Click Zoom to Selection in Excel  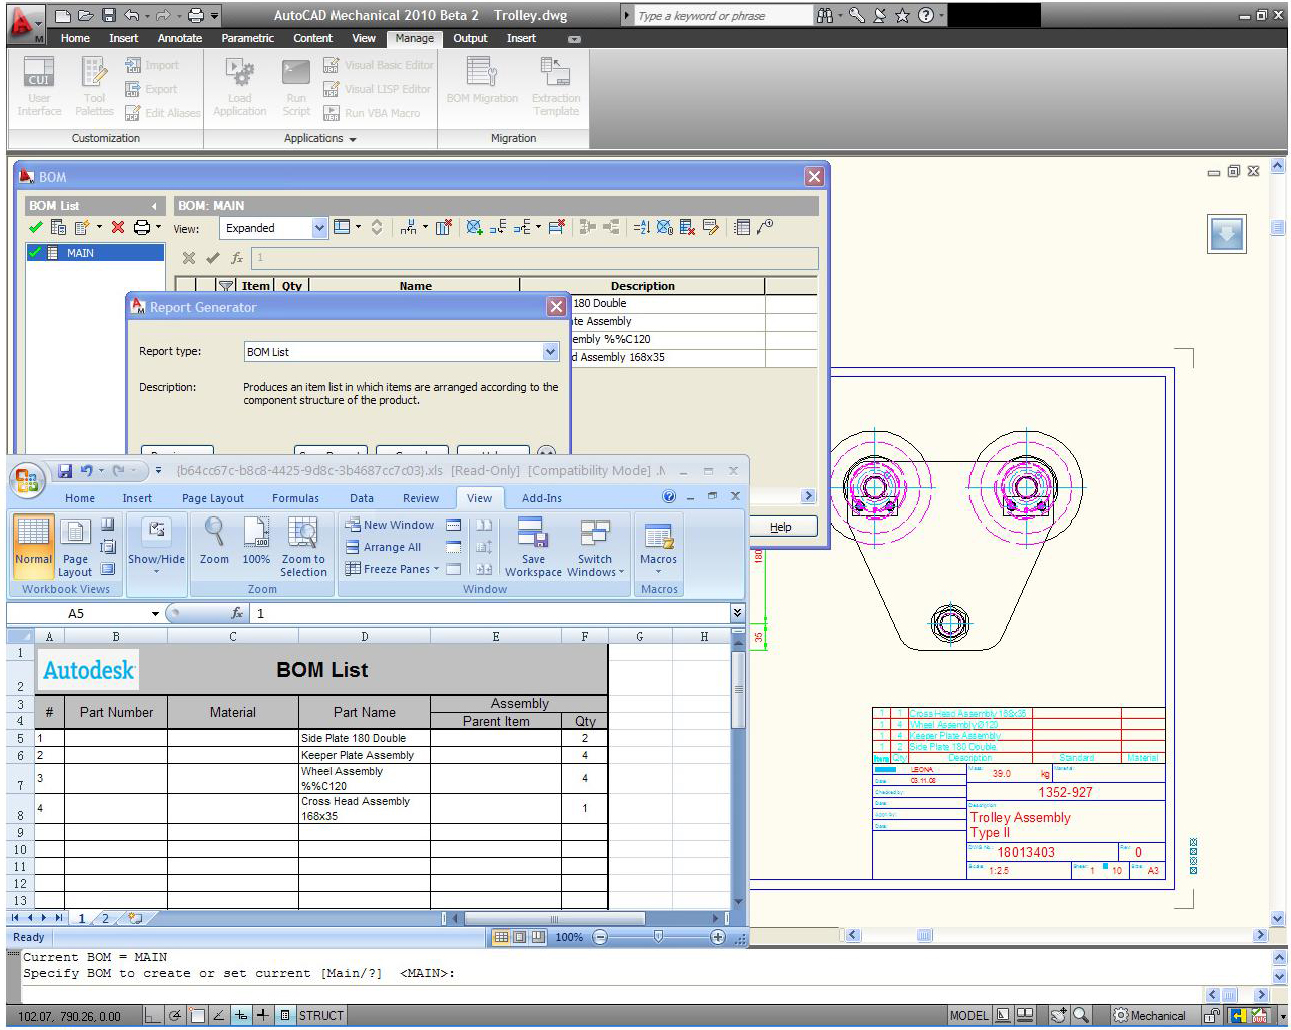coord(303,546)
